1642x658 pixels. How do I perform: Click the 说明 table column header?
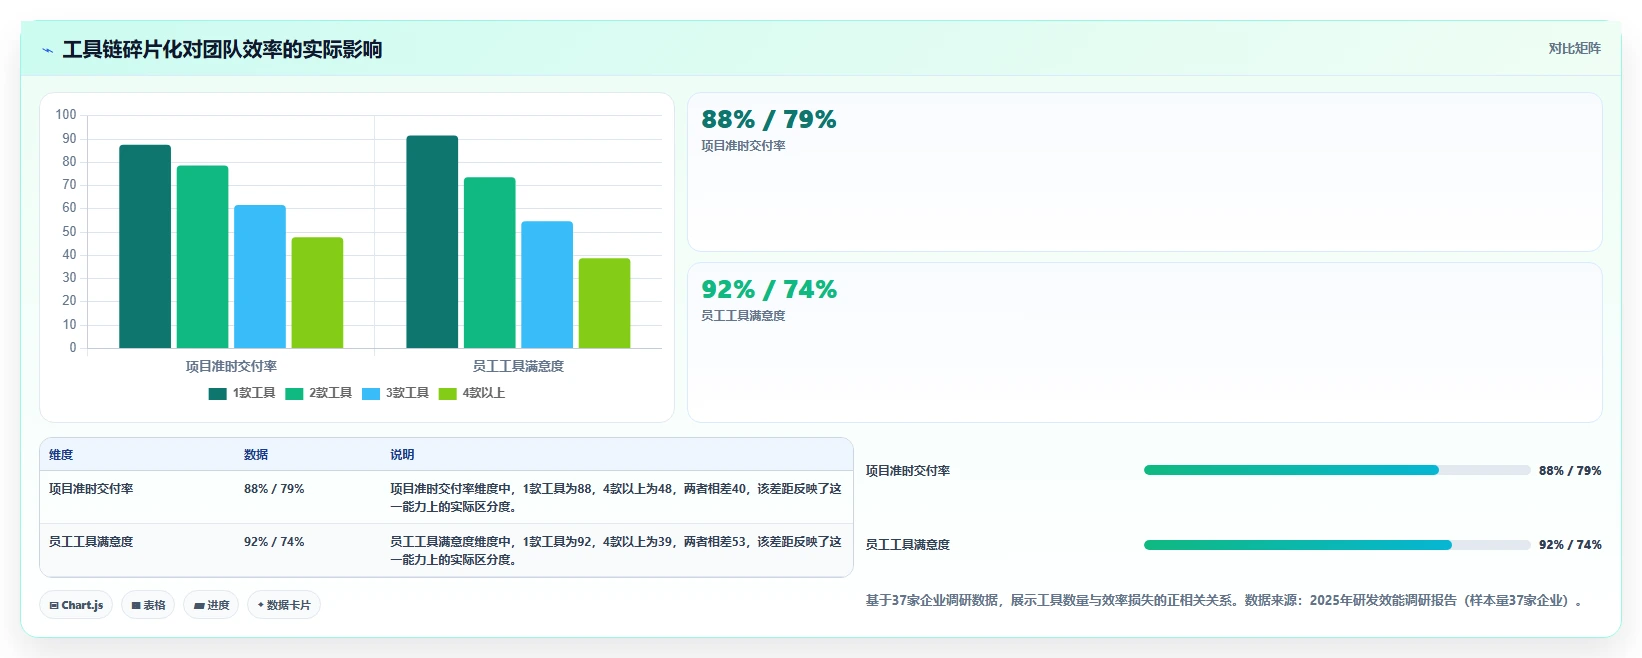(402, 455)
